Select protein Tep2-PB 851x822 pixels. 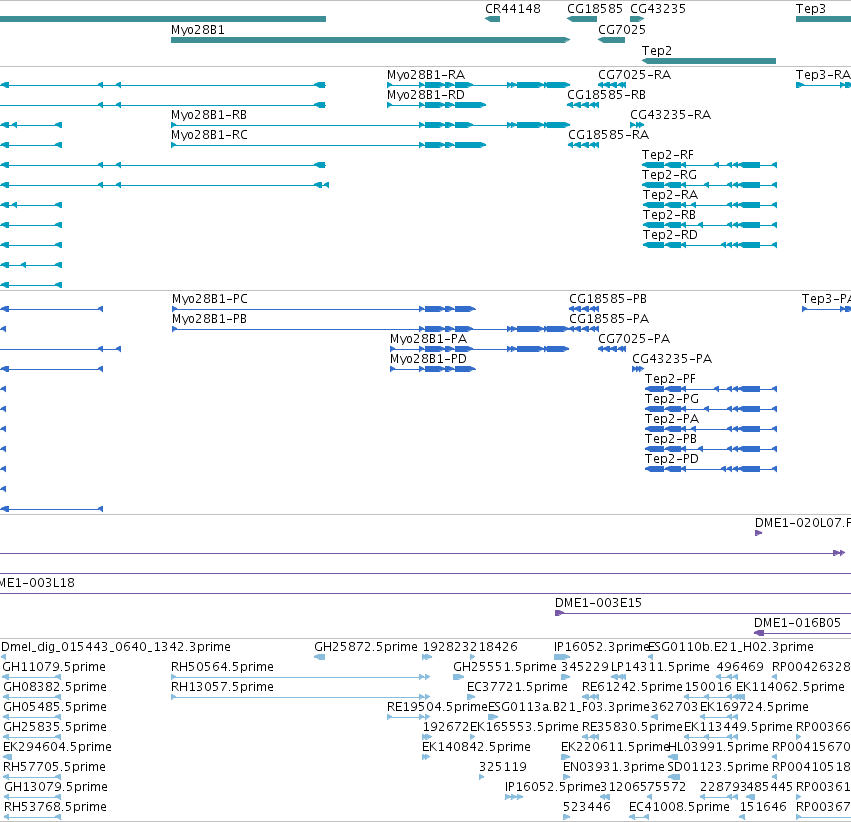(711, 449)
